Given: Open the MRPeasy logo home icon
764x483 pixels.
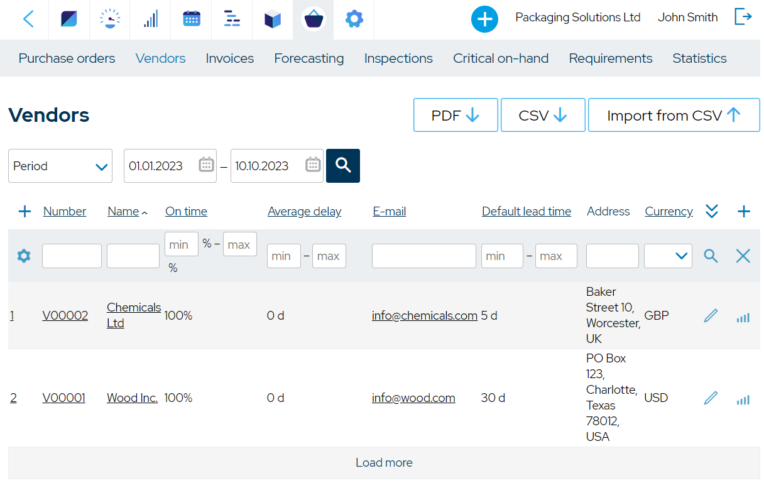Looking at the screenshot, I should (69, 19).
